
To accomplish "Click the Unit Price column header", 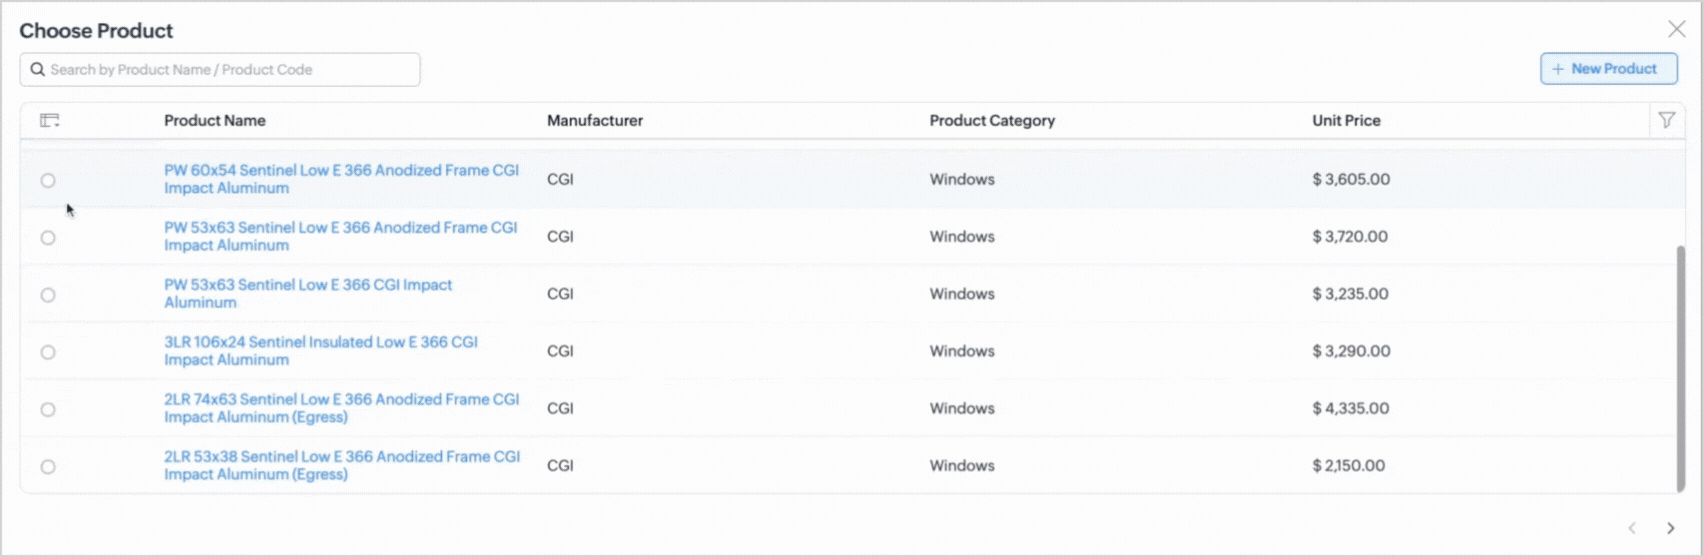I will [x=1346, y=121].
